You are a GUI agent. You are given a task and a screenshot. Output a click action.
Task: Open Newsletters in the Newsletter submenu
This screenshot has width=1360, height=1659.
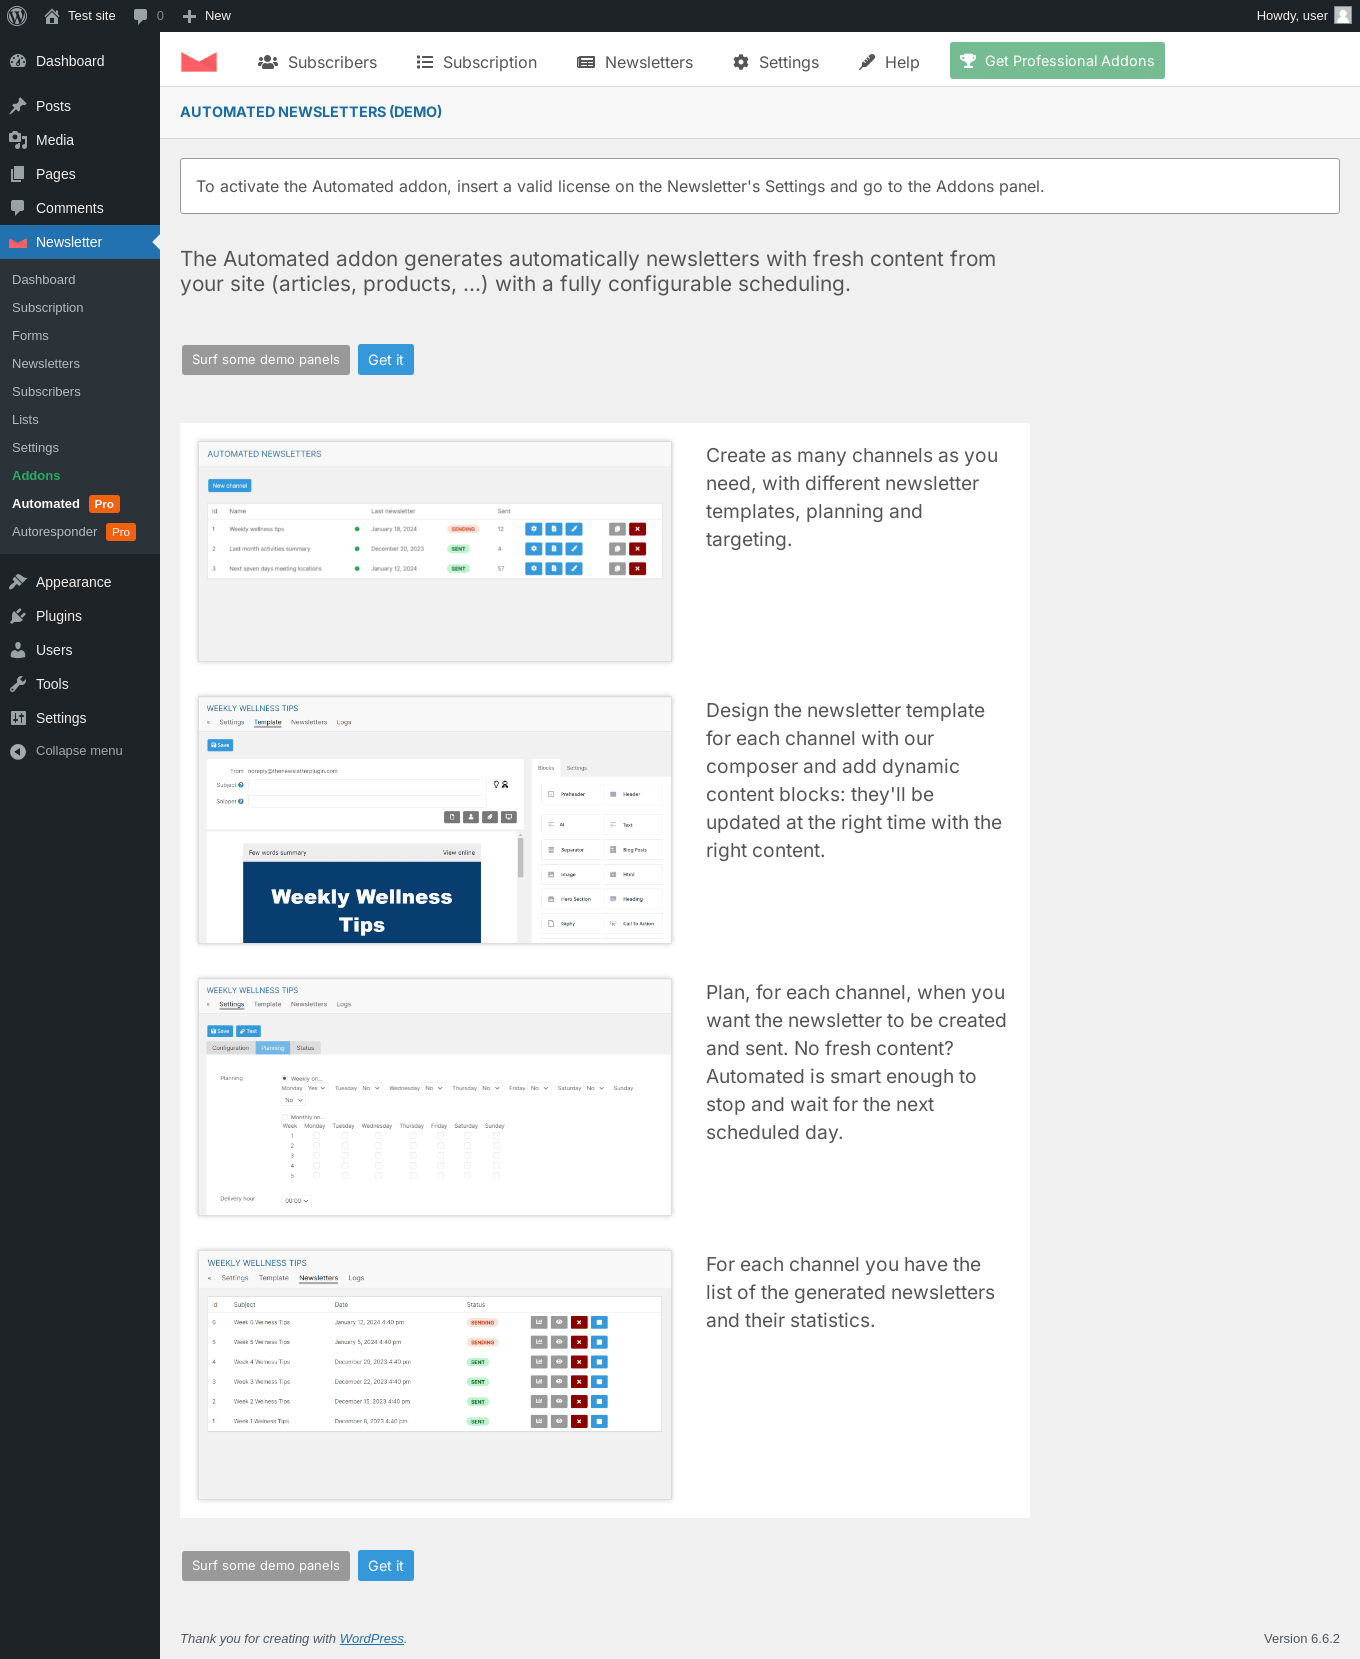[46, 364]
